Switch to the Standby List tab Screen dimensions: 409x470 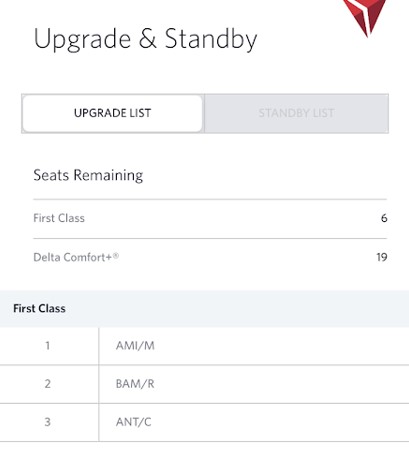coord(296,113)
